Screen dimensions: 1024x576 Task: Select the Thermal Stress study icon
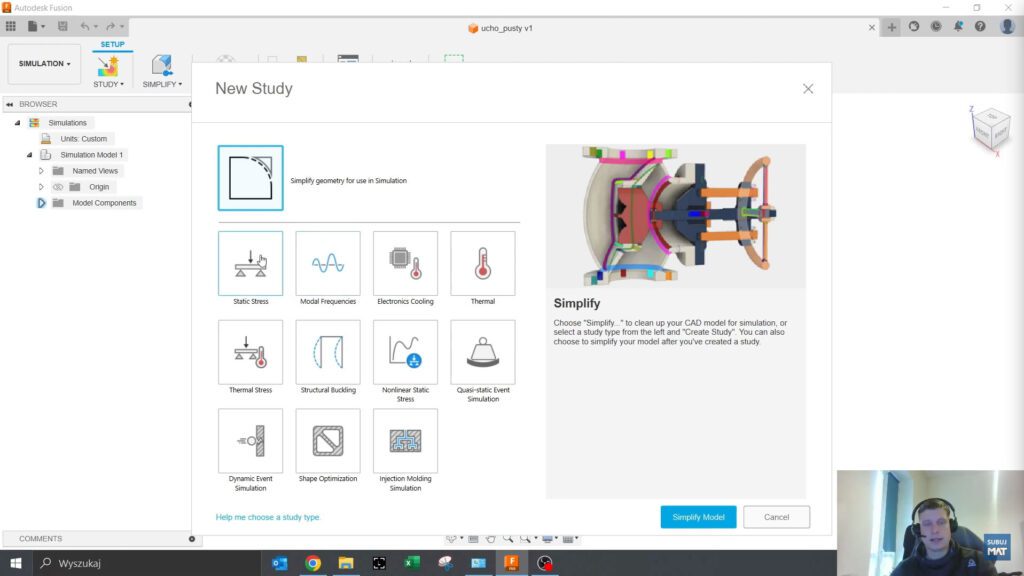click(x=250, y=351)
